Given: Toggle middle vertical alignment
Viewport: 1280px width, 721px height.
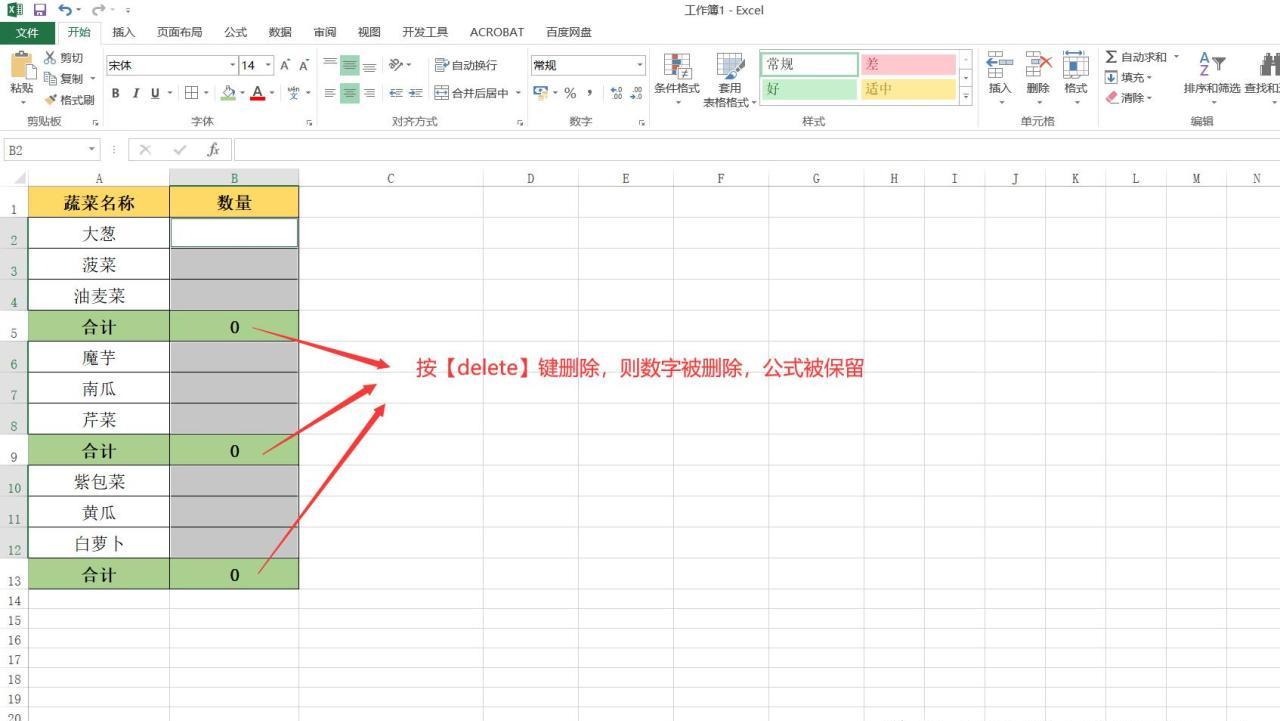Looking at the screenshot, I should (350, 65).
